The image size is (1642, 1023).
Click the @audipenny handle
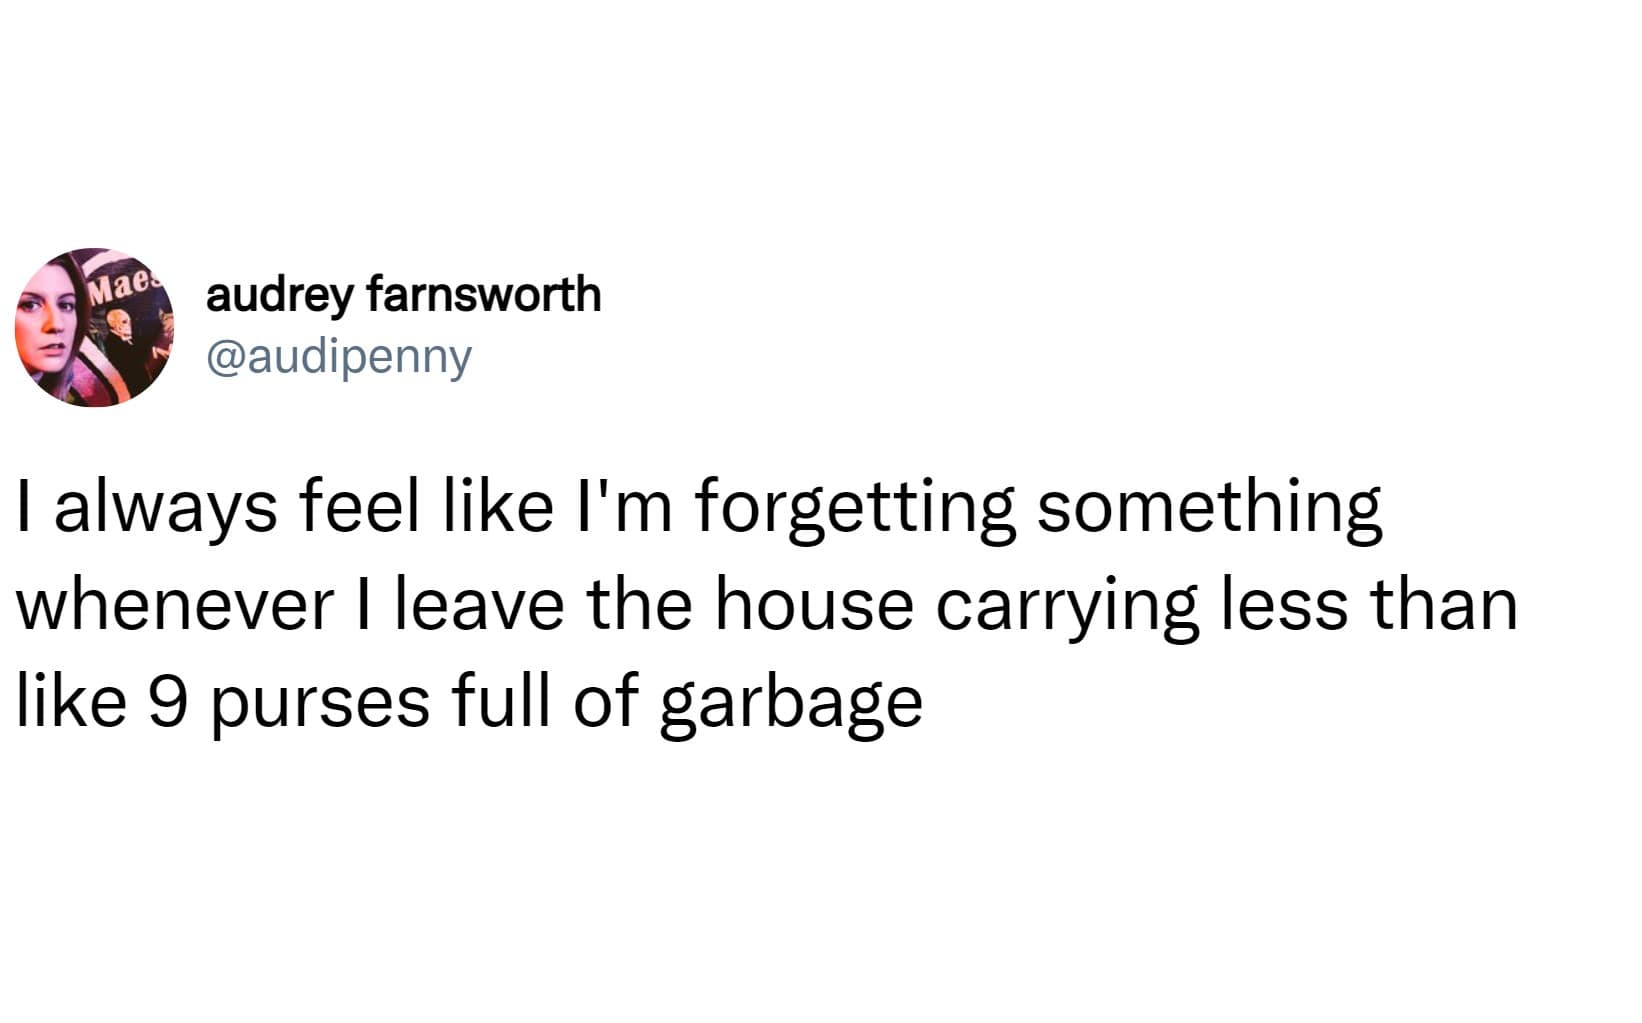coord(338,357)
